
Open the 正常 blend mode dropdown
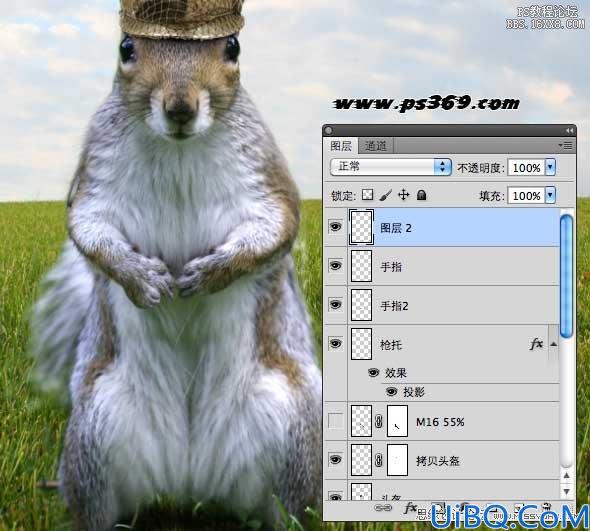coord(391,167)
